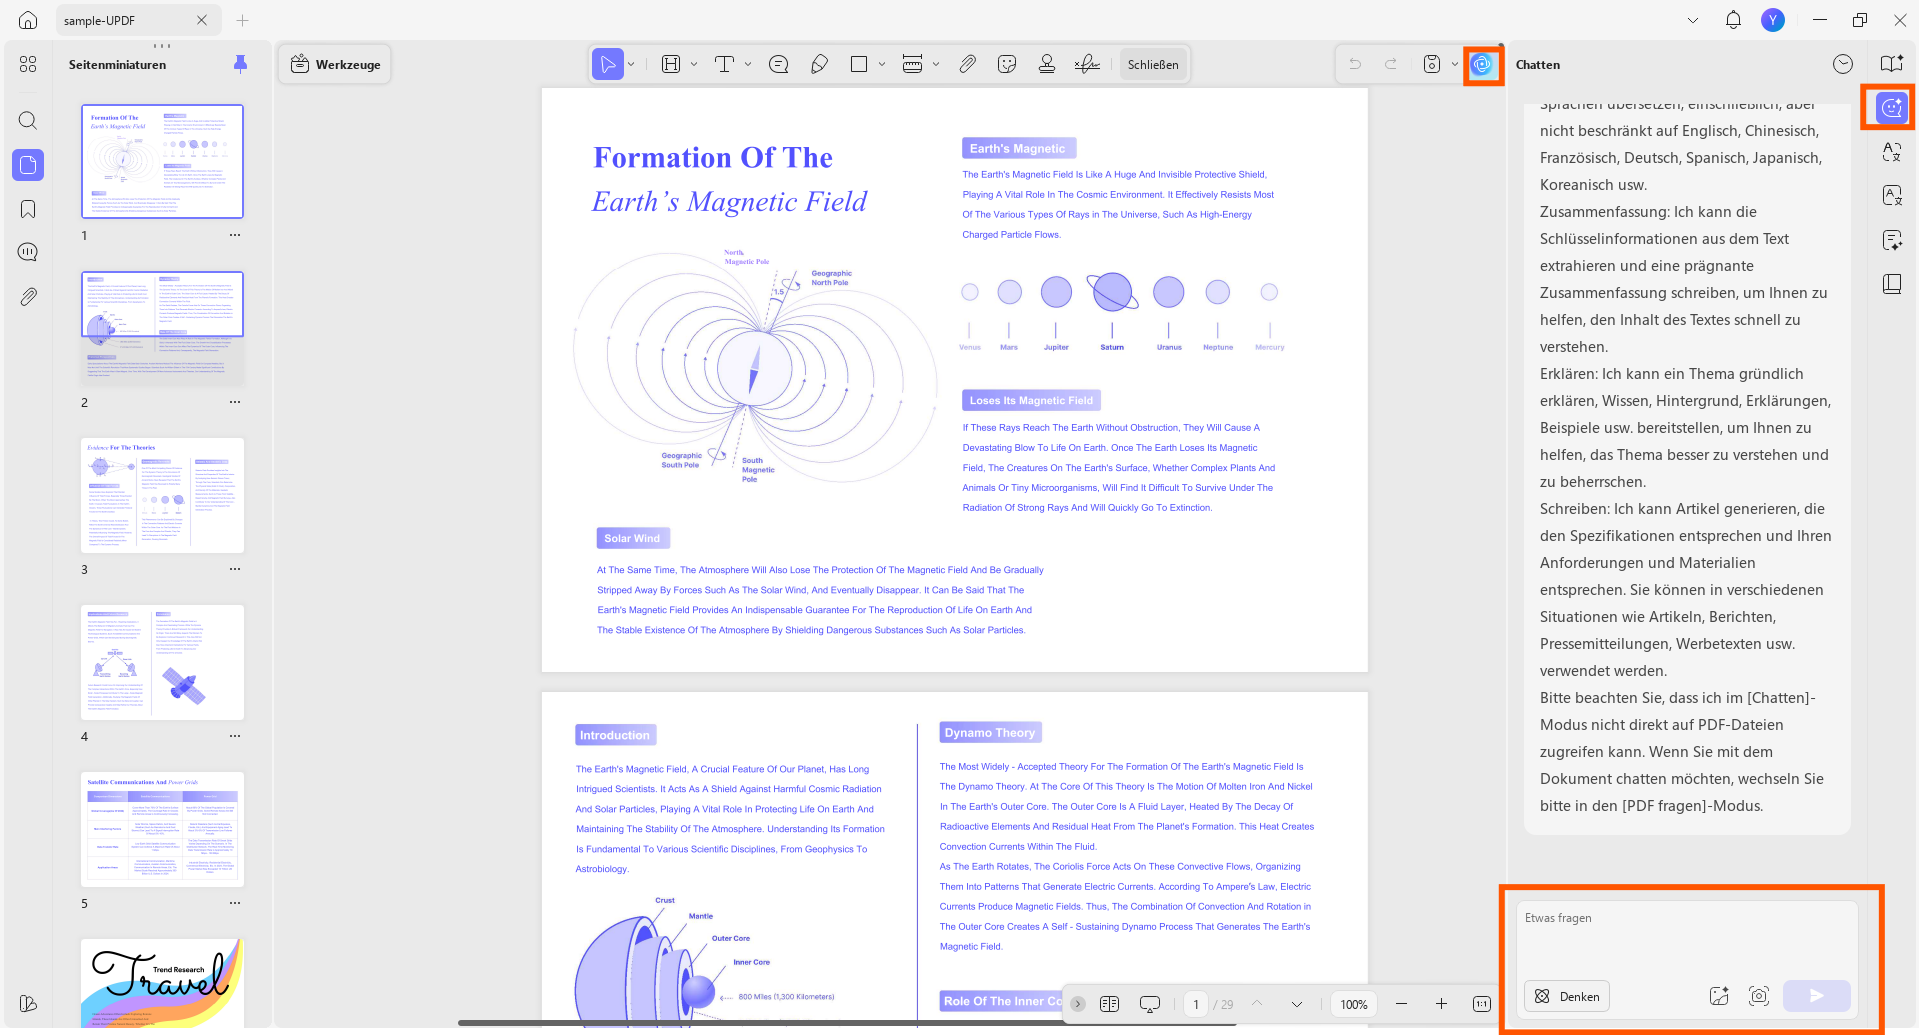Click the Schließen button
Screen dimensions: 1919x1035
pyautogui.click(x=1153, y=64)
